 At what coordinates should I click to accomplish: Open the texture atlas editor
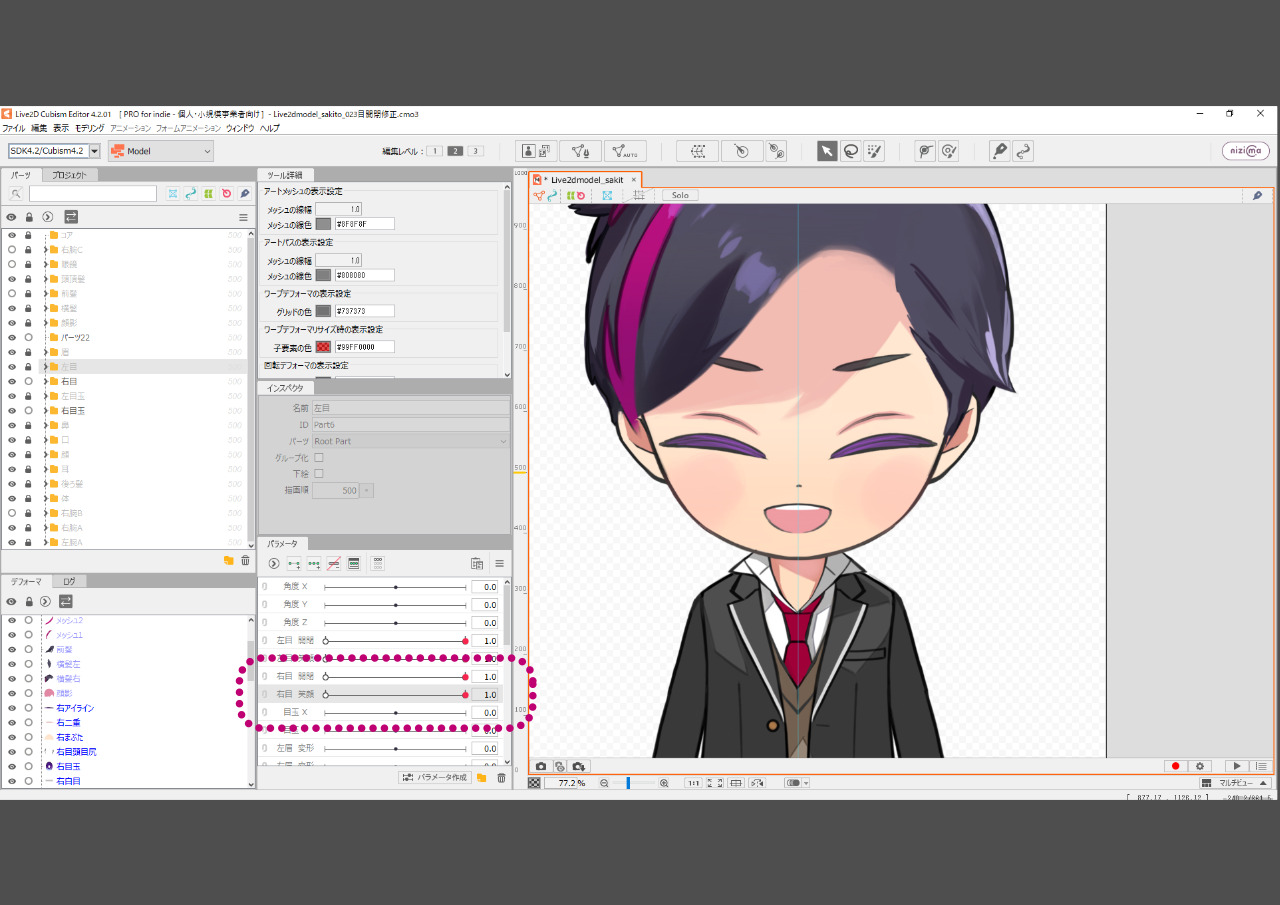[x=537, y=151]
